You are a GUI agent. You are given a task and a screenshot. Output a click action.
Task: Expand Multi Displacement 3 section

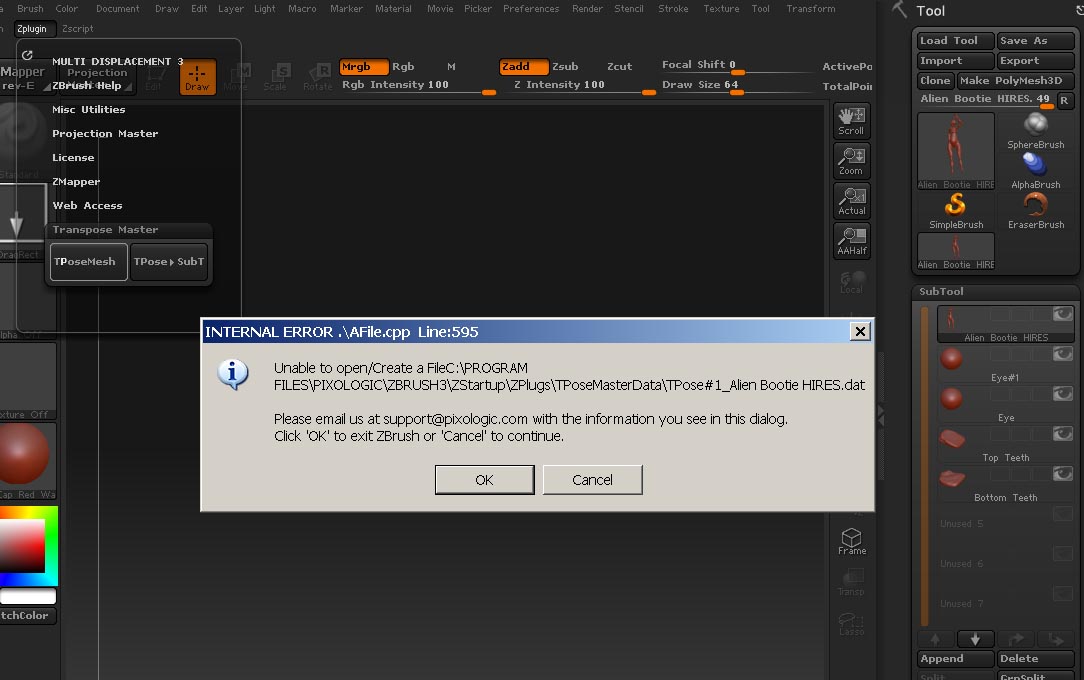[x=118, y=62]
